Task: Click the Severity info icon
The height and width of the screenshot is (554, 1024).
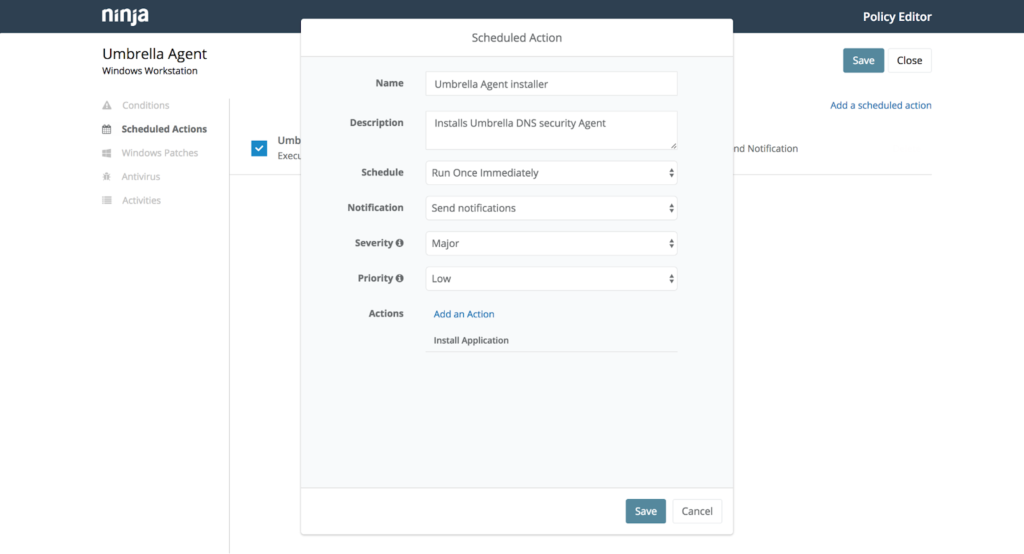Action: coord(400,243)
